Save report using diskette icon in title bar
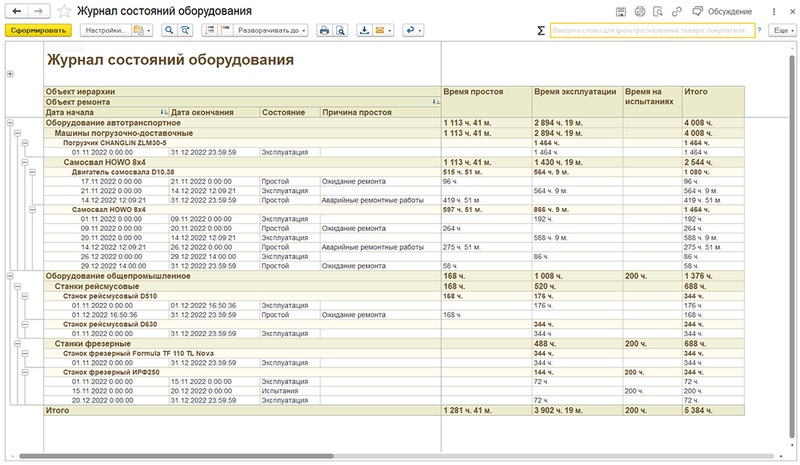The width and height of the screenshot is (800, 465). click(621, 11)
